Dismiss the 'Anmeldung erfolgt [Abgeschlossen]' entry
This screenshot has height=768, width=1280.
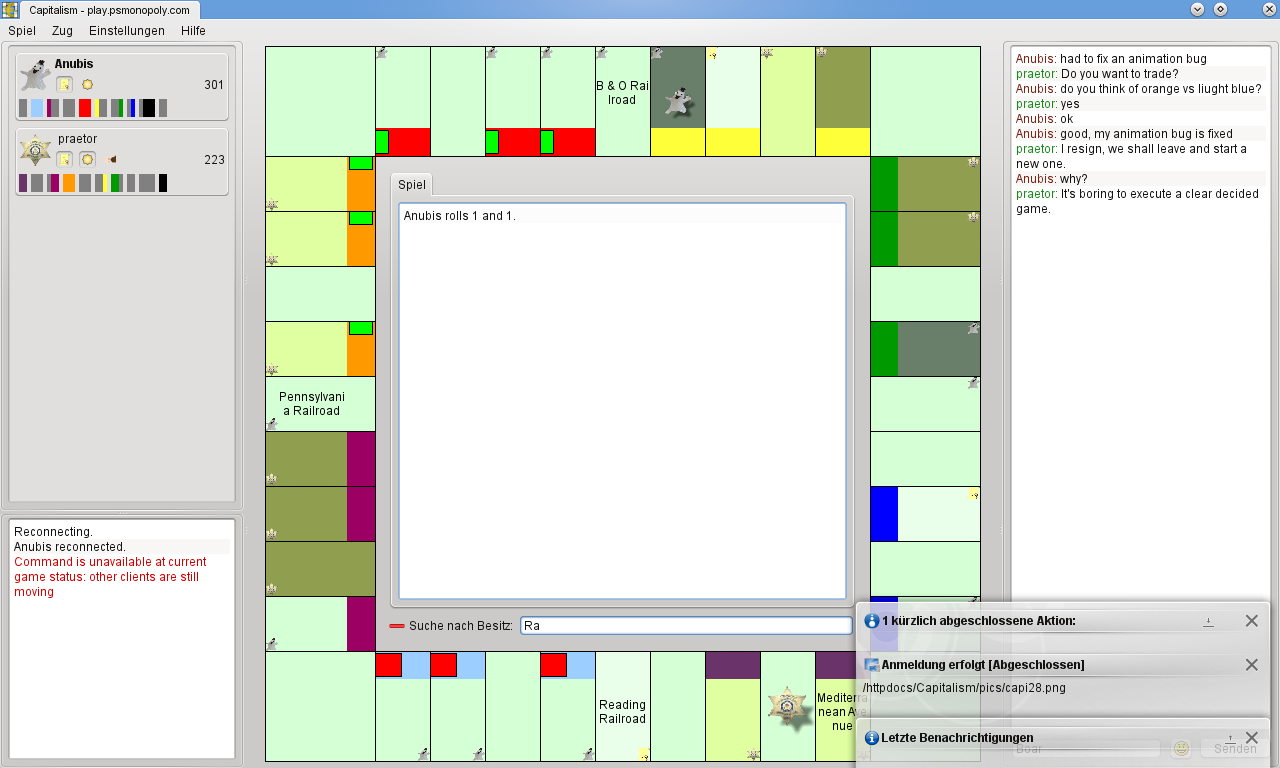pyautogui.click(x=1251, y=665)
